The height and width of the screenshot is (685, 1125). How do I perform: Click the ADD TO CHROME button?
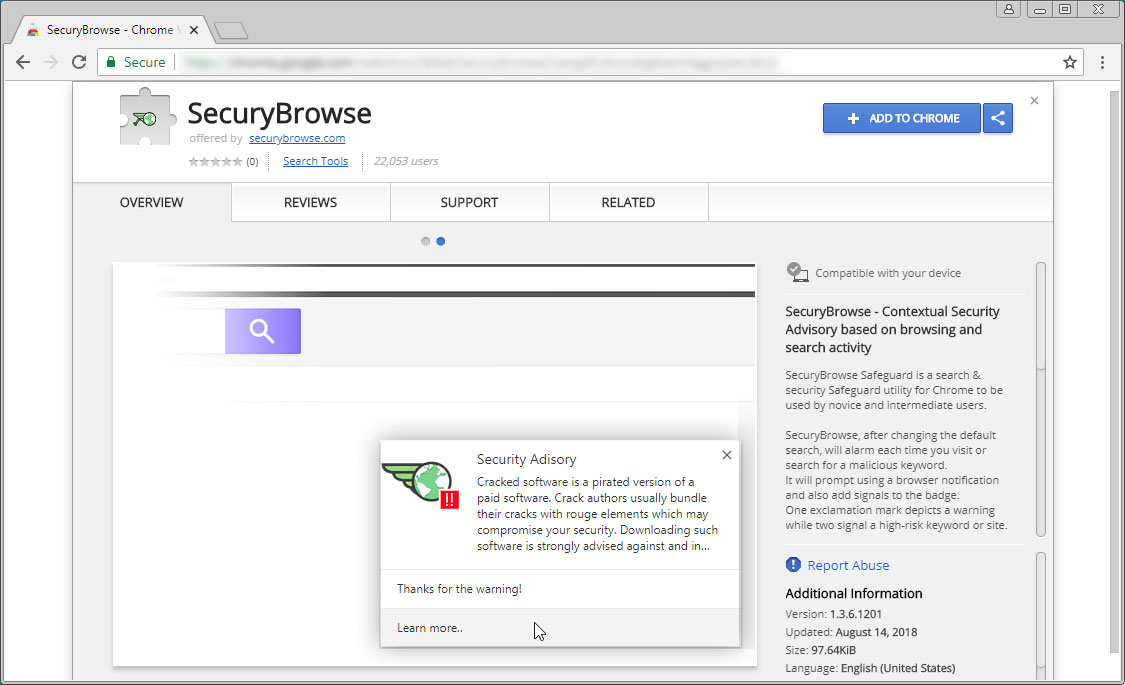coord(902,118)
